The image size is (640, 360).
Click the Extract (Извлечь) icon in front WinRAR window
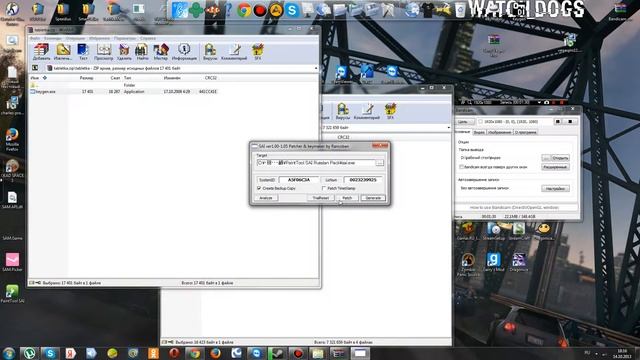coord(63,52)
